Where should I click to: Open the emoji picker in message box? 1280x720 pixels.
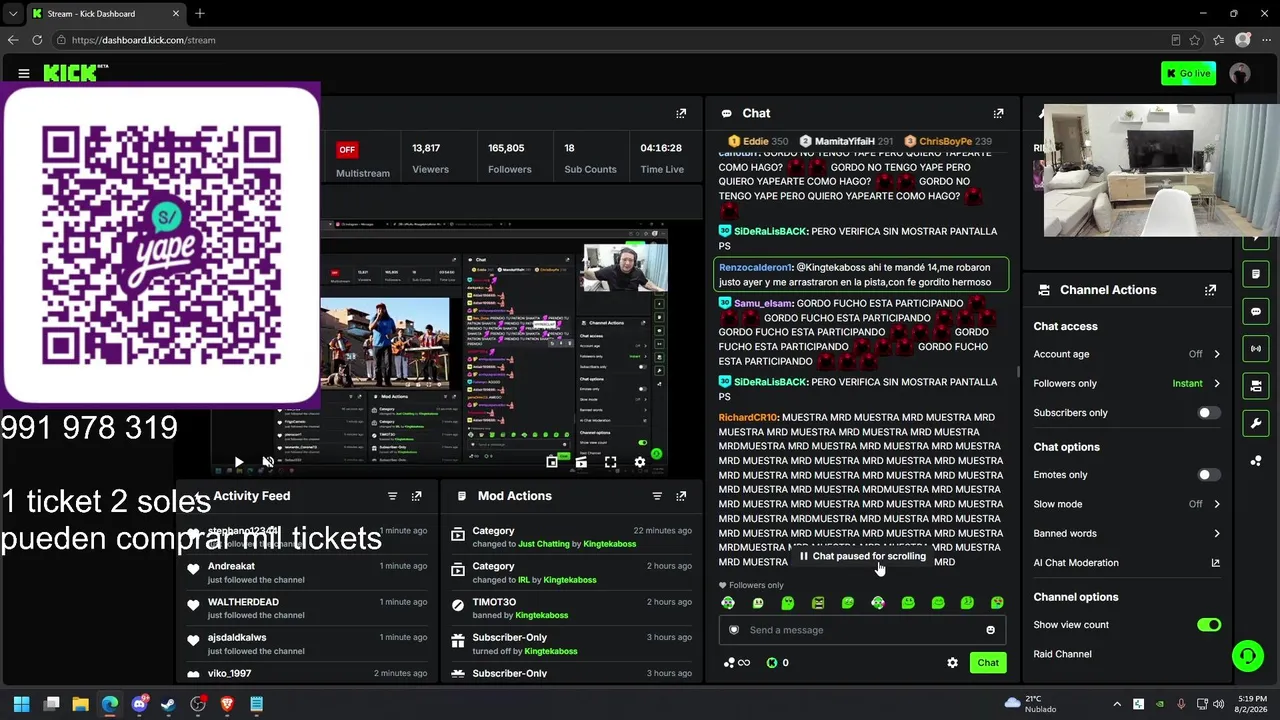point(991,630)
